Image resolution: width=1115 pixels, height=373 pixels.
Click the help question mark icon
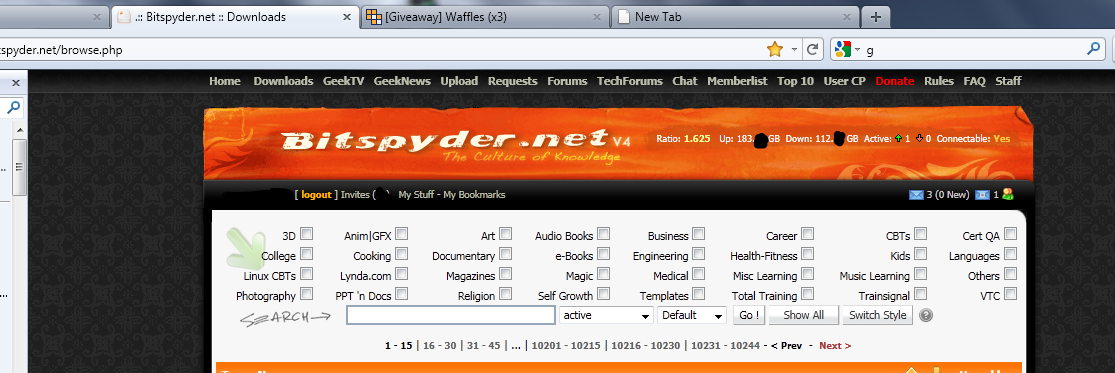(926, 315)
